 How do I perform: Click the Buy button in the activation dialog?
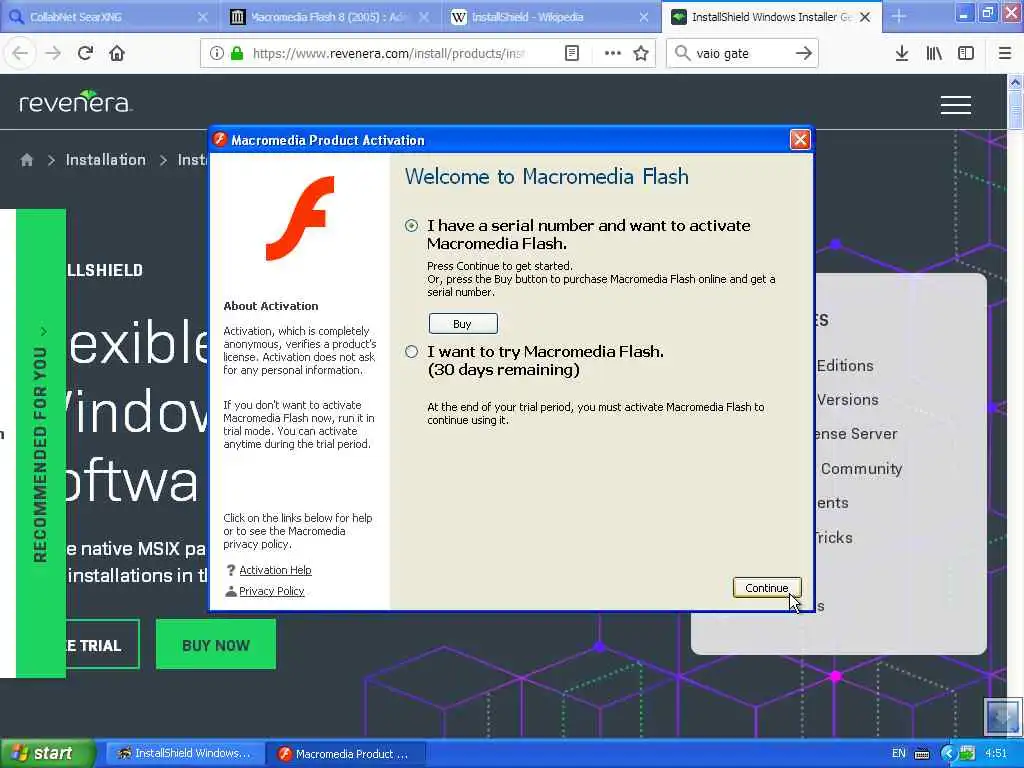463,324
